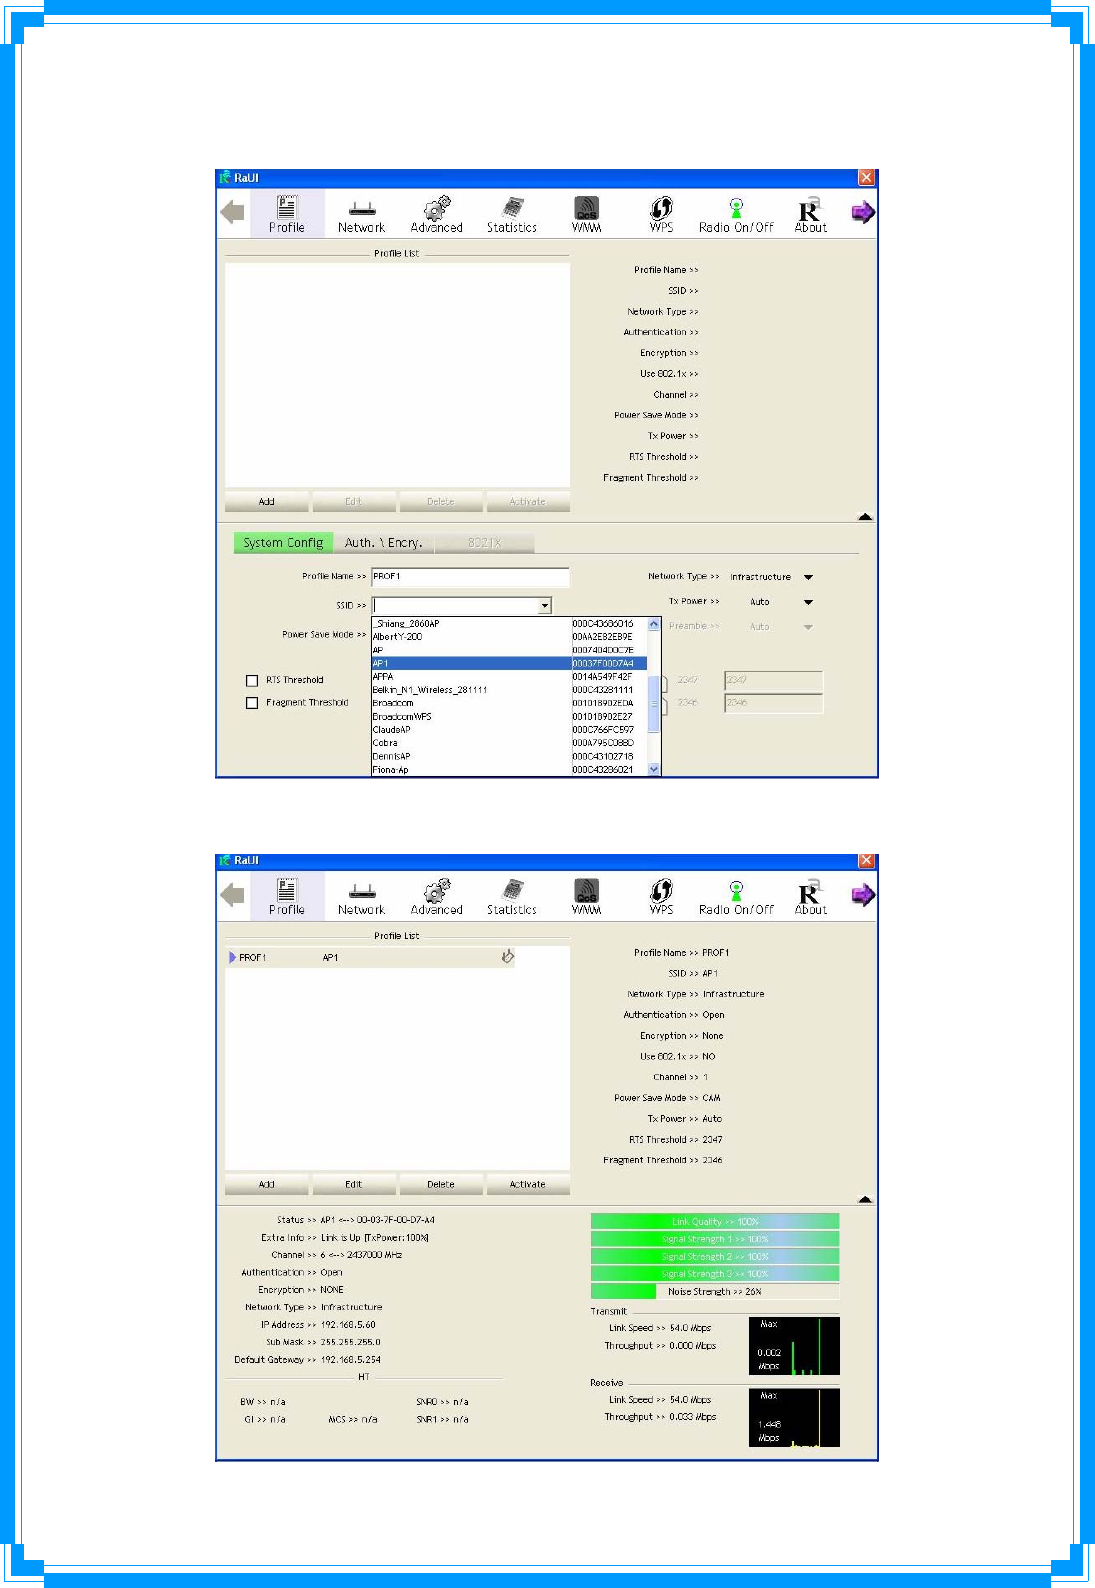Collapse status panel with black triangle above Link Quality
This screenshot has width=1095, height=1588.
tap(865, 1199)
